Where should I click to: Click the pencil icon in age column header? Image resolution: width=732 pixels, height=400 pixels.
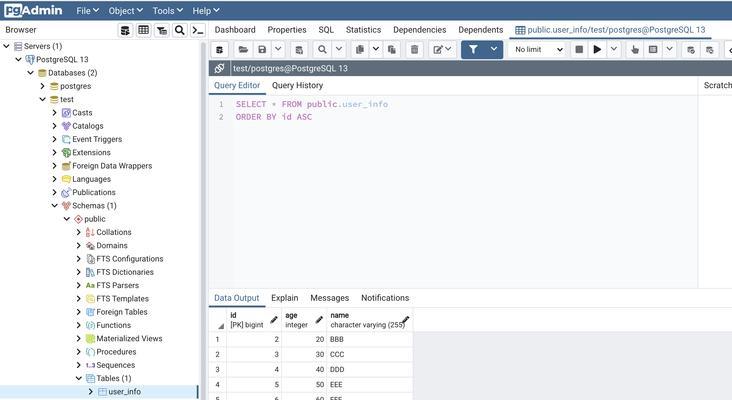coord(319,320)
